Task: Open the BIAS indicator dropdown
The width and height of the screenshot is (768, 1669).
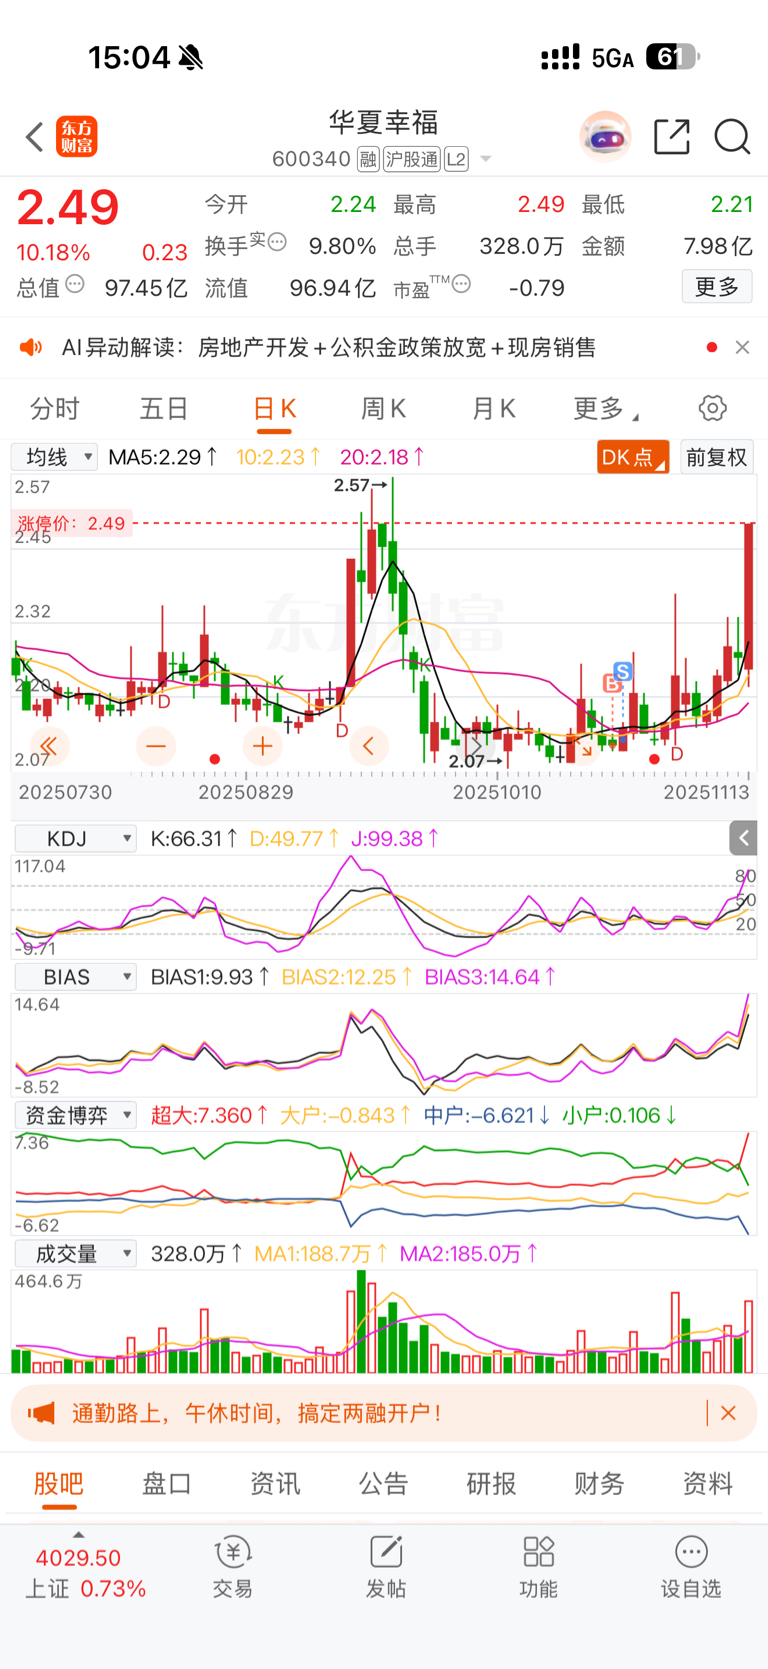Action: coord(75,977)
